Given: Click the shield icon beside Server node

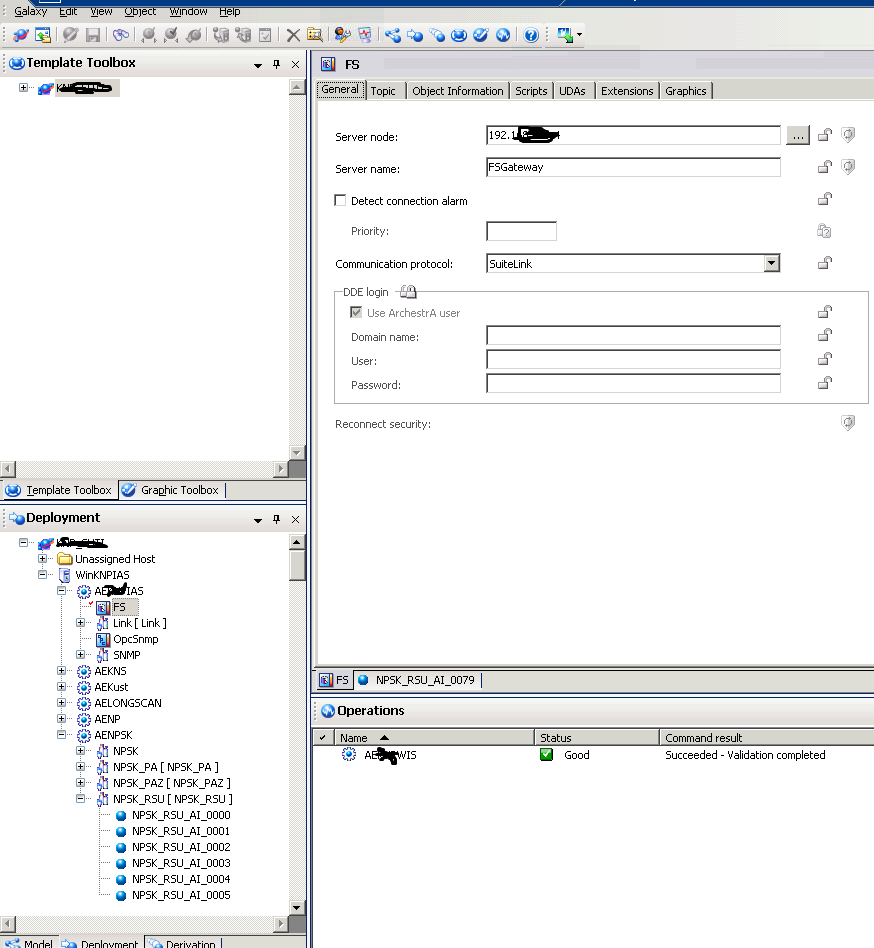Looking at the screenshot, I should pos(848,135).
